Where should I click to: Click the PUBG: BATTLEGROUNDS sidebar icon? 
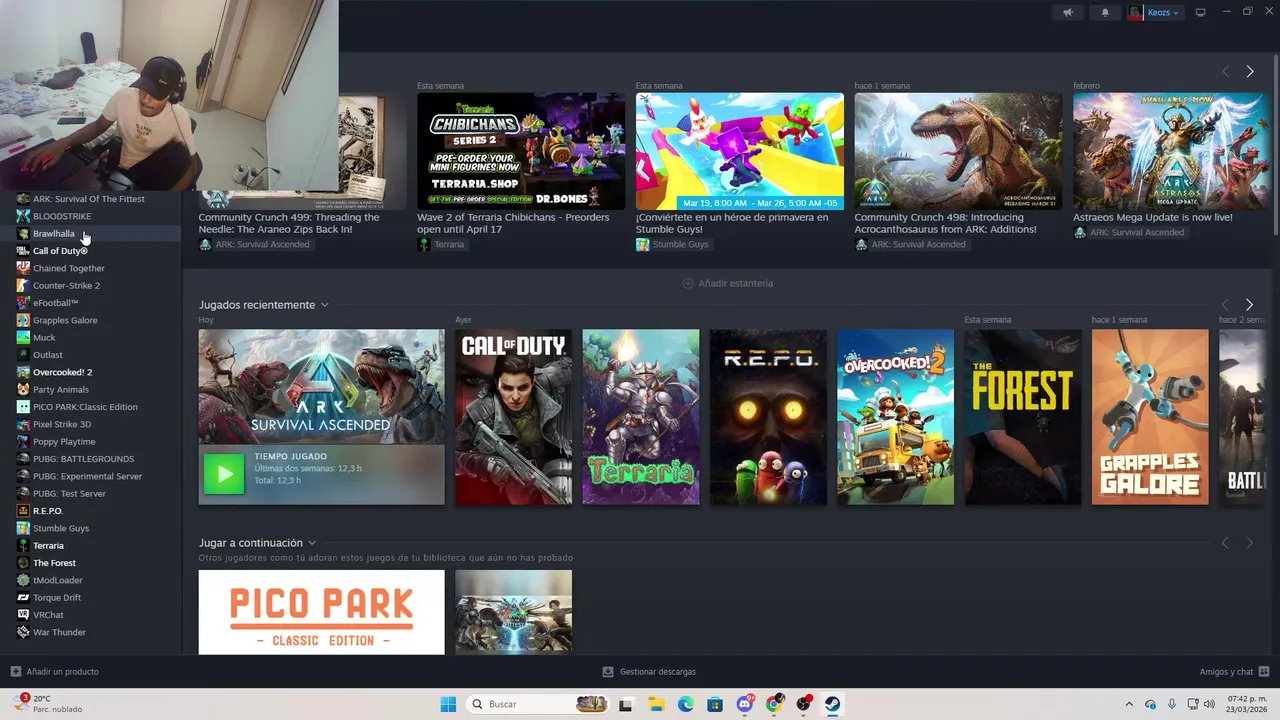(x=23, y=459)
